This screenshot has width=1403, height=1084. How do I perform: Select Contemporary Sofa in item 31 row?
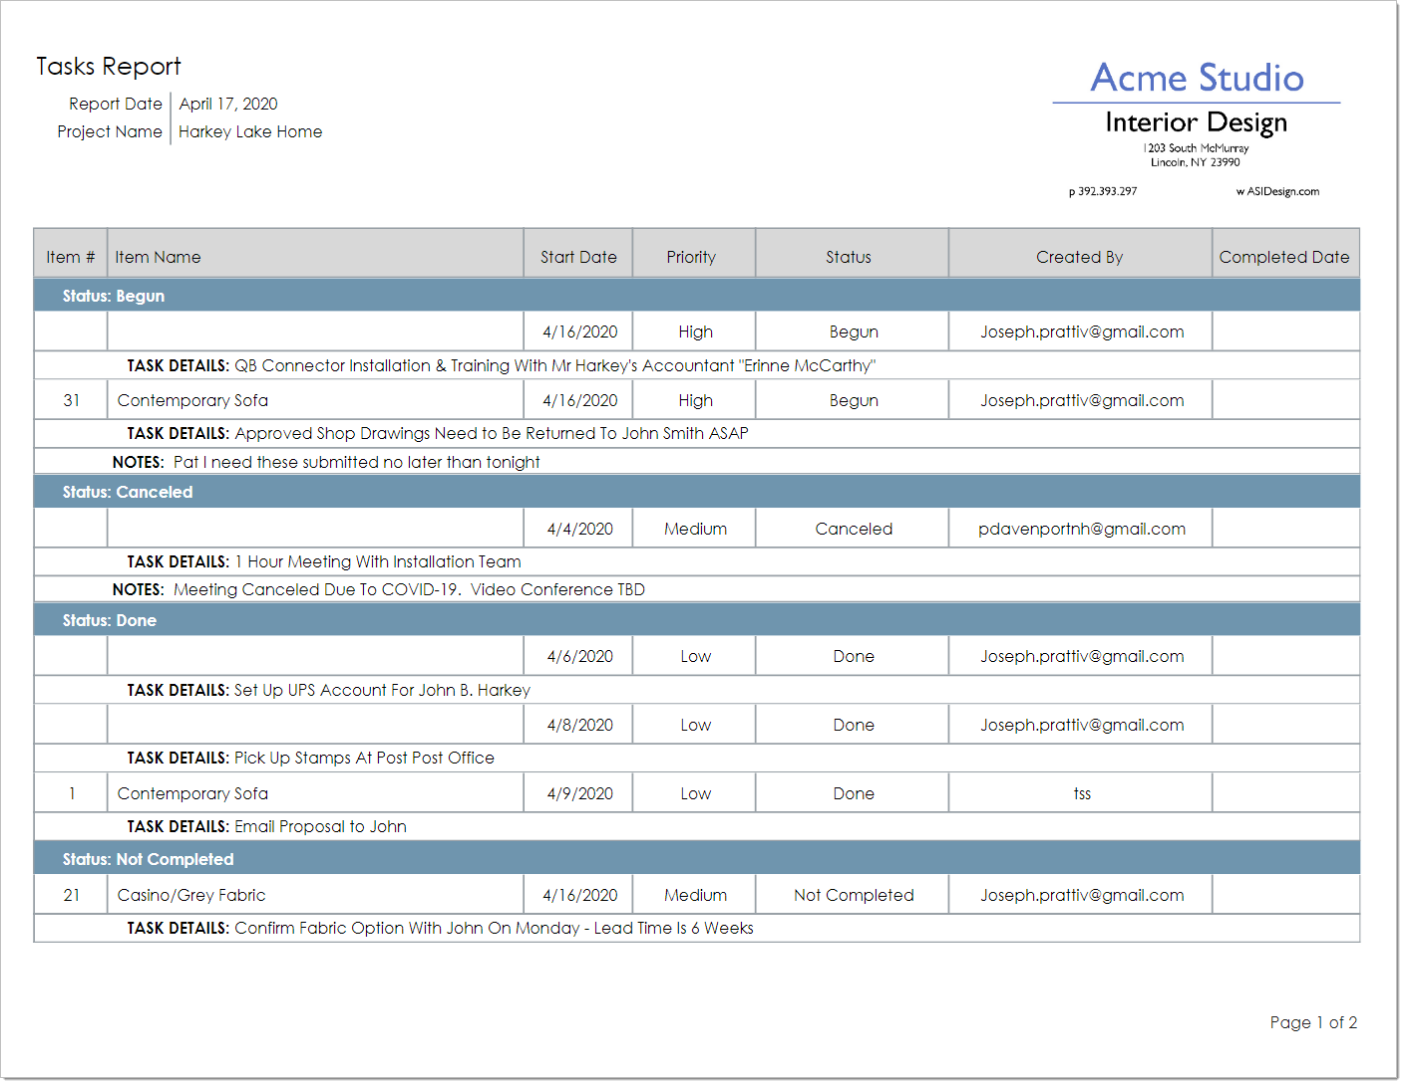coord(192,400)
